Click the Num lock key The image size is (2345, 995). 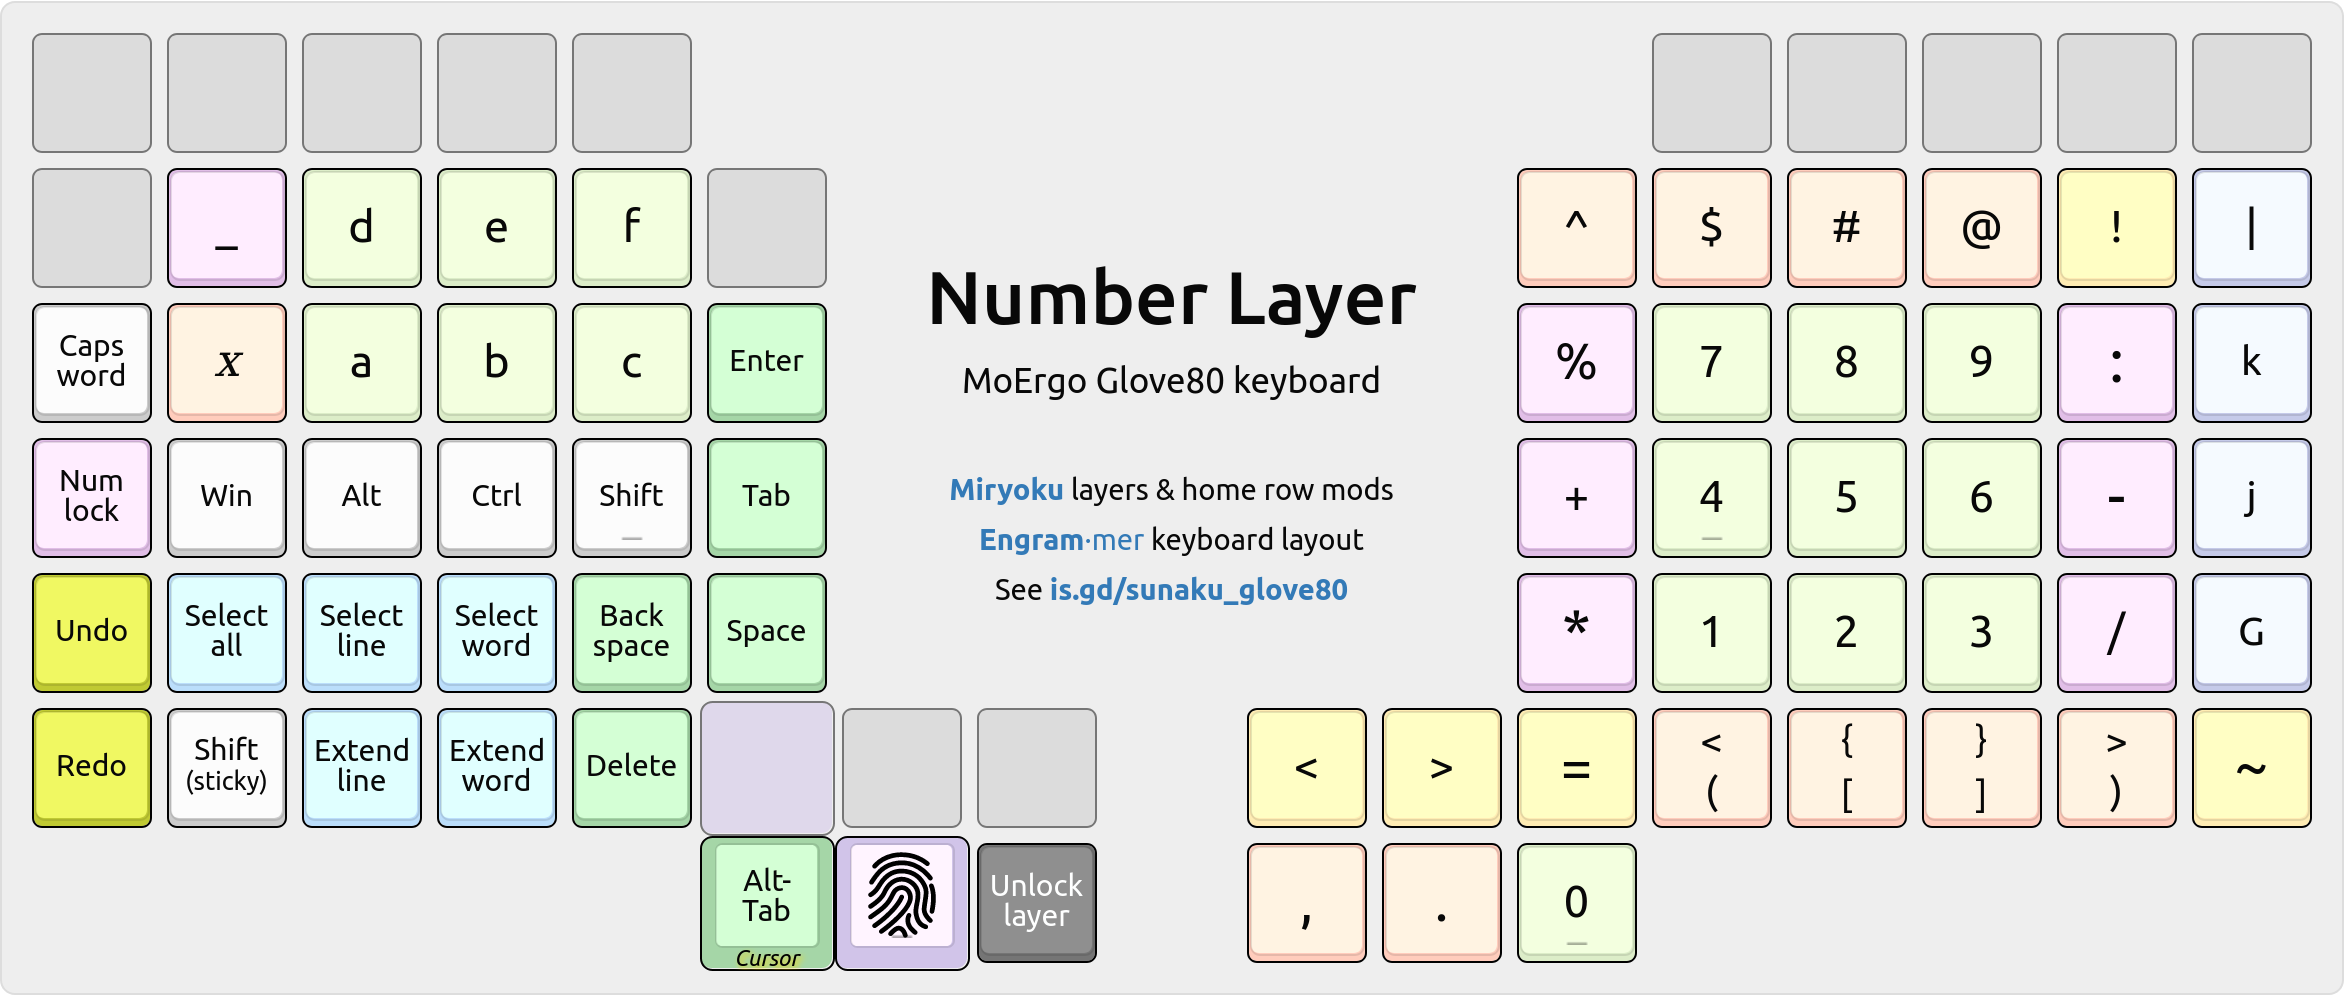coord(92,498)
